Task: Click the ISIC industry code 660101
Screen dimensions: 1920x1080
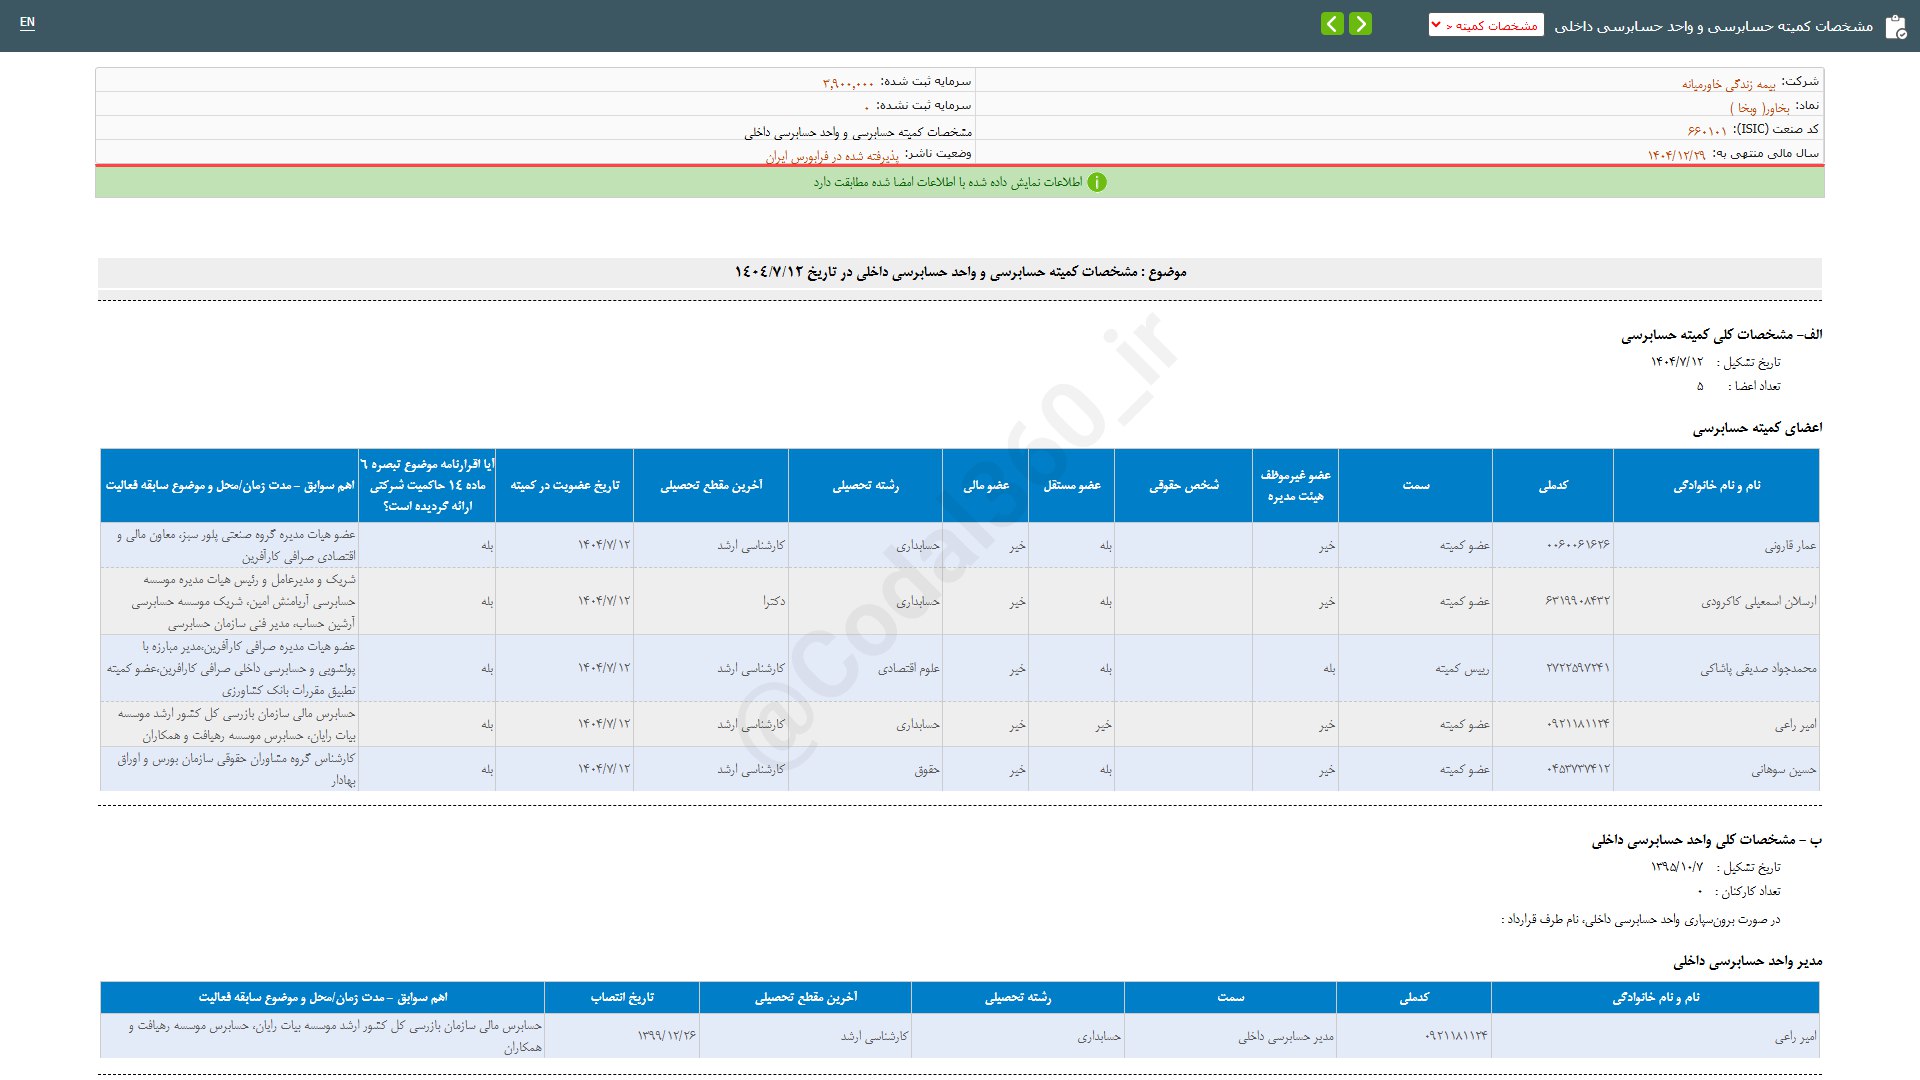Action: (1707, 131)
